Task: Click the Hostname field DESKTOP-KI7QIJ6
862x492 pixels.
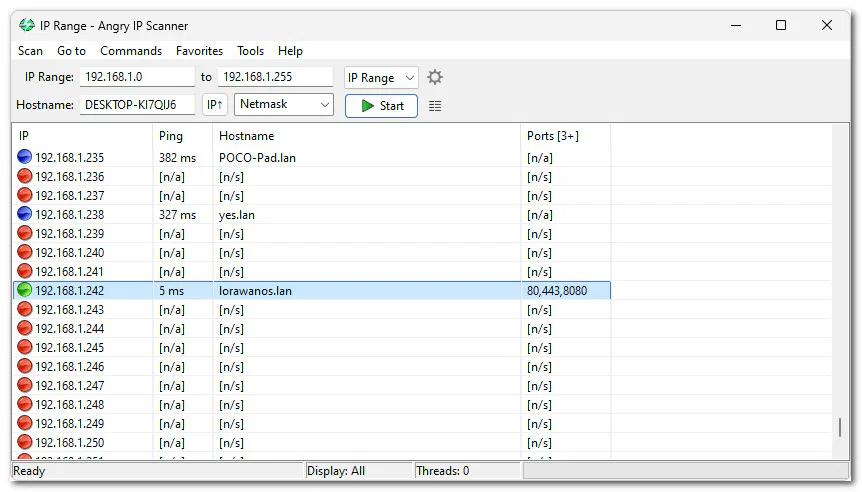Action: (x=137, y=104)
